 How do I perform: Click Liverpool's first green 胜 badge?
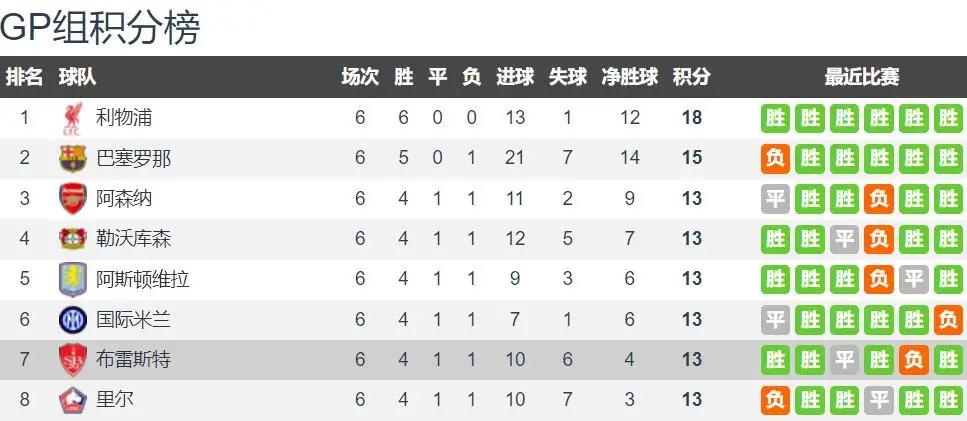[x=775, y=118]
